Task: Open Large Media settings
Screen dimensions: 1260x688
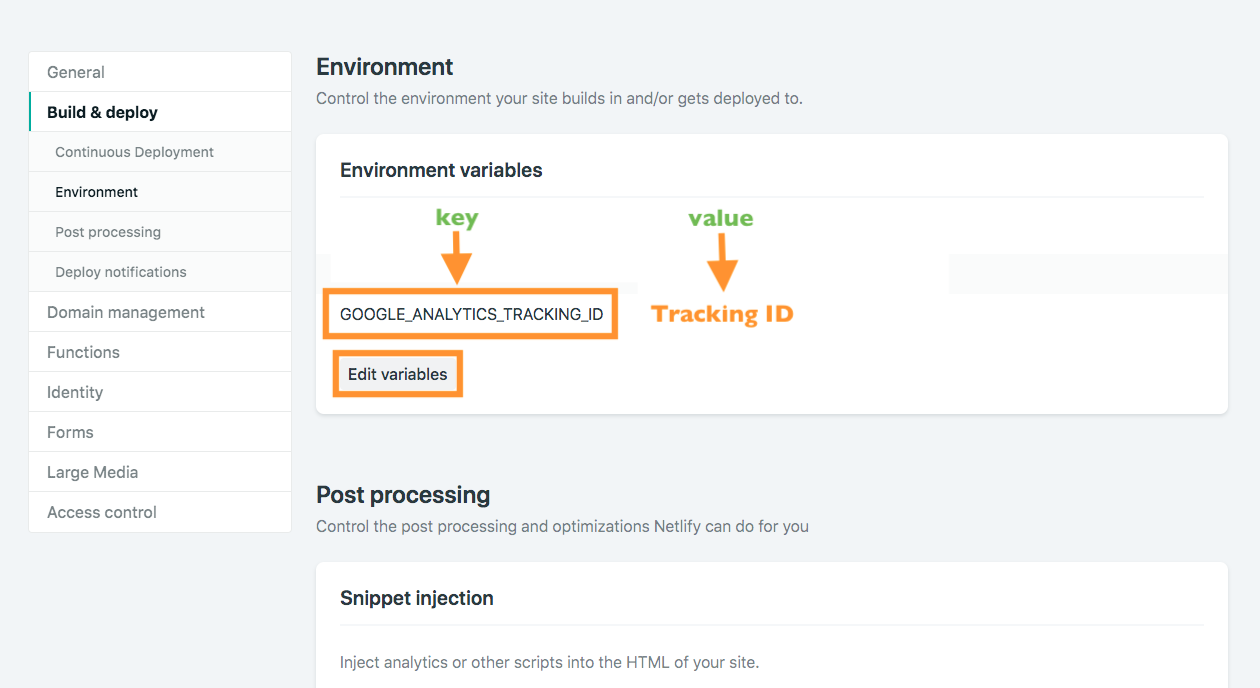Action: click(92, 472)
